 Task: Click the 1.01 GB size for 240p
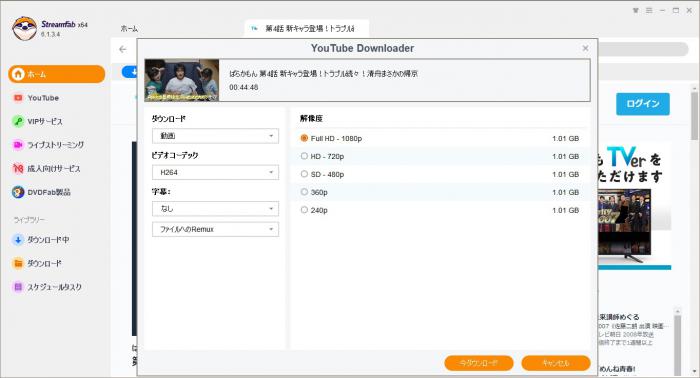pos(566,210)
